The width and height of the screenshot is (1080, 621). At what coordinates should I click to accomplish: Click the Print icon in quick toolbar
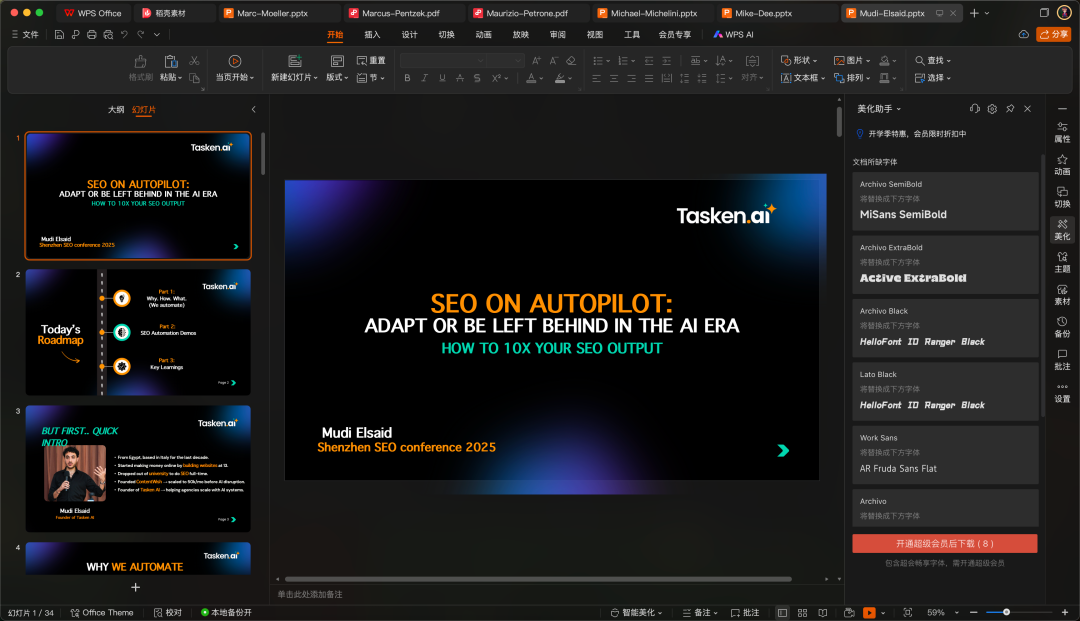point(92,34)
